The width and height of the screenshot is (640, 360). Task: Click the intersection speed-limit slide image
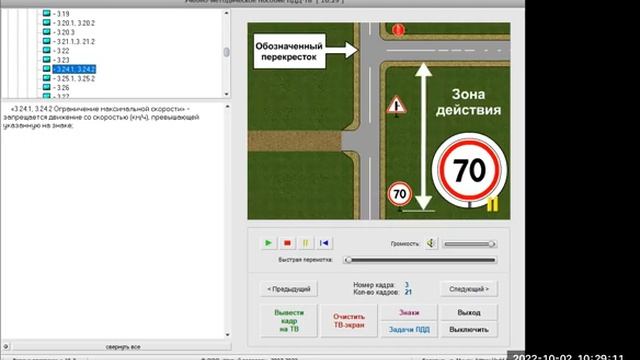[379, 121]
